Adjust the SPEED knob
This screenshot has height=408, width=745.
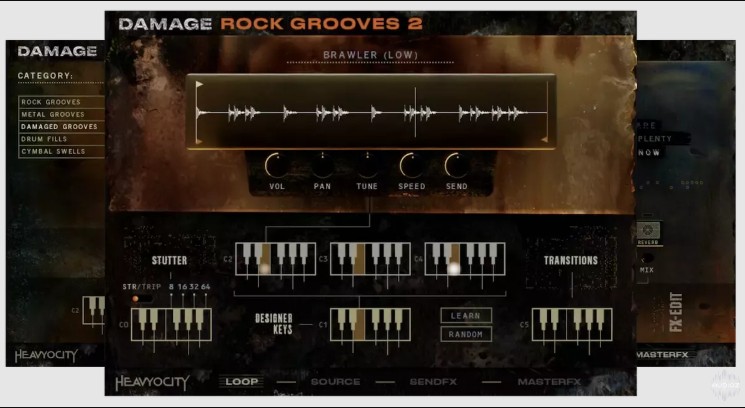click(411, 166)
